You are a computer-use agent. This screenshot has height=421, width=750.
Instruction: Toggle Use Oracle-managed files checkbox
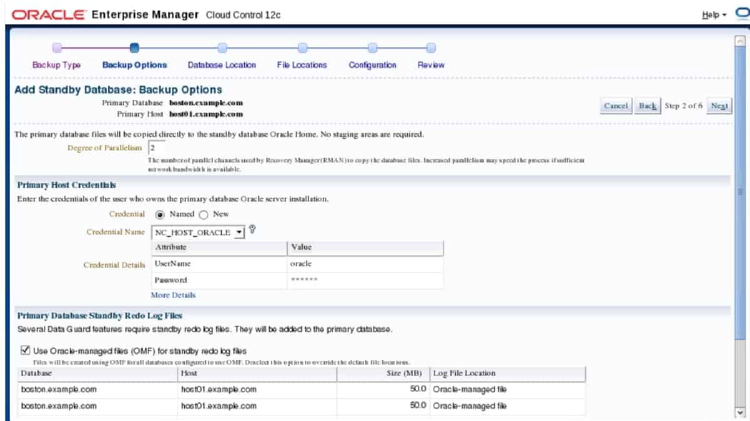(25, 350)
